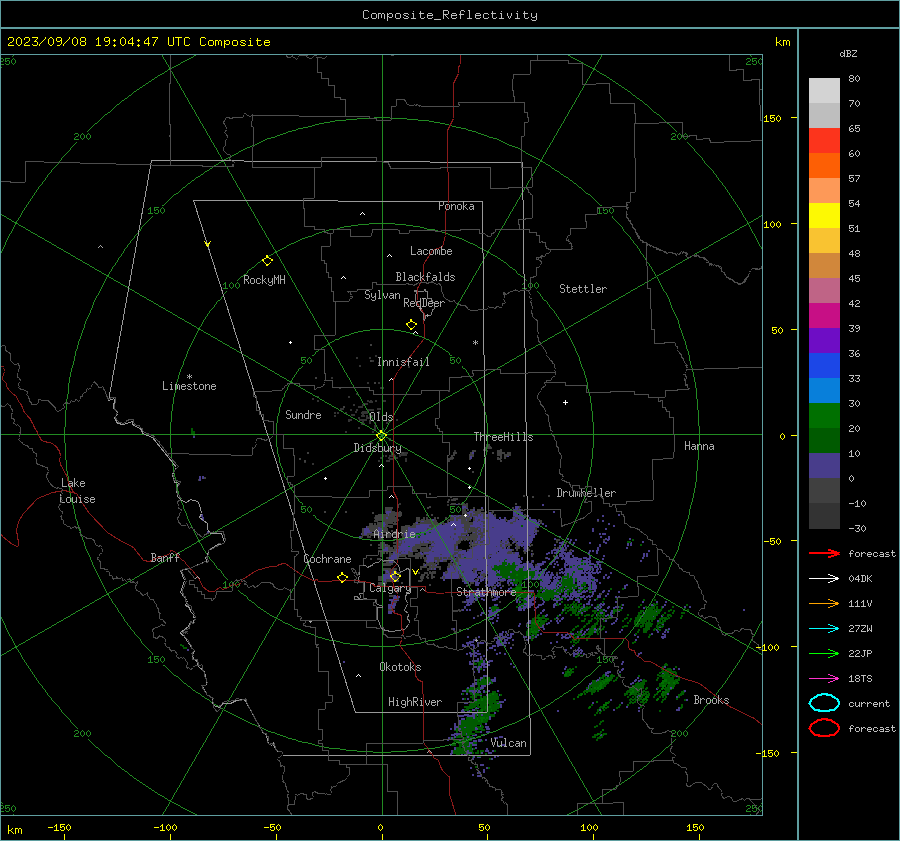Click the -30 dBZ legend value

click(x=858, y=528)
